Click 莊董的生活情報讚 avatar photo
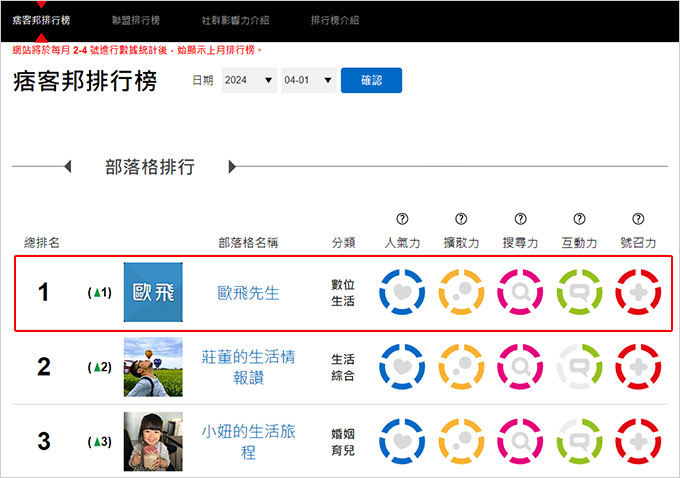The height and width of the screenshot is (478, 680). point(153,367)
